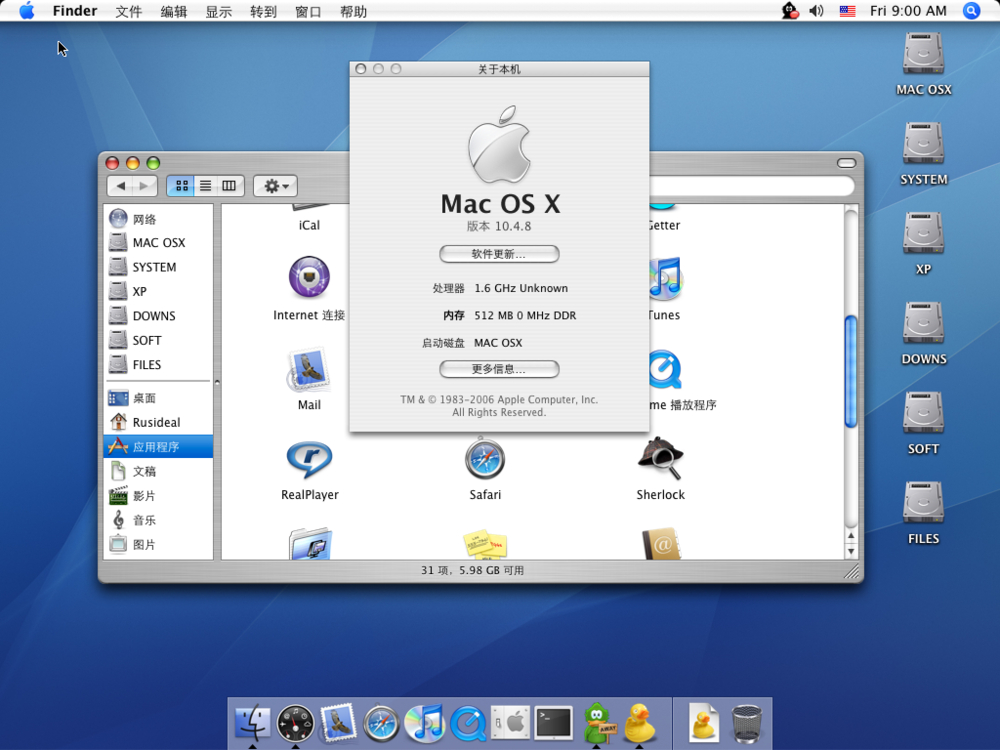The width and height of the screenshot is (1000, 750).
Task: Select 桌面 in Finder sidebar
Action: click(x=158, y=397)
